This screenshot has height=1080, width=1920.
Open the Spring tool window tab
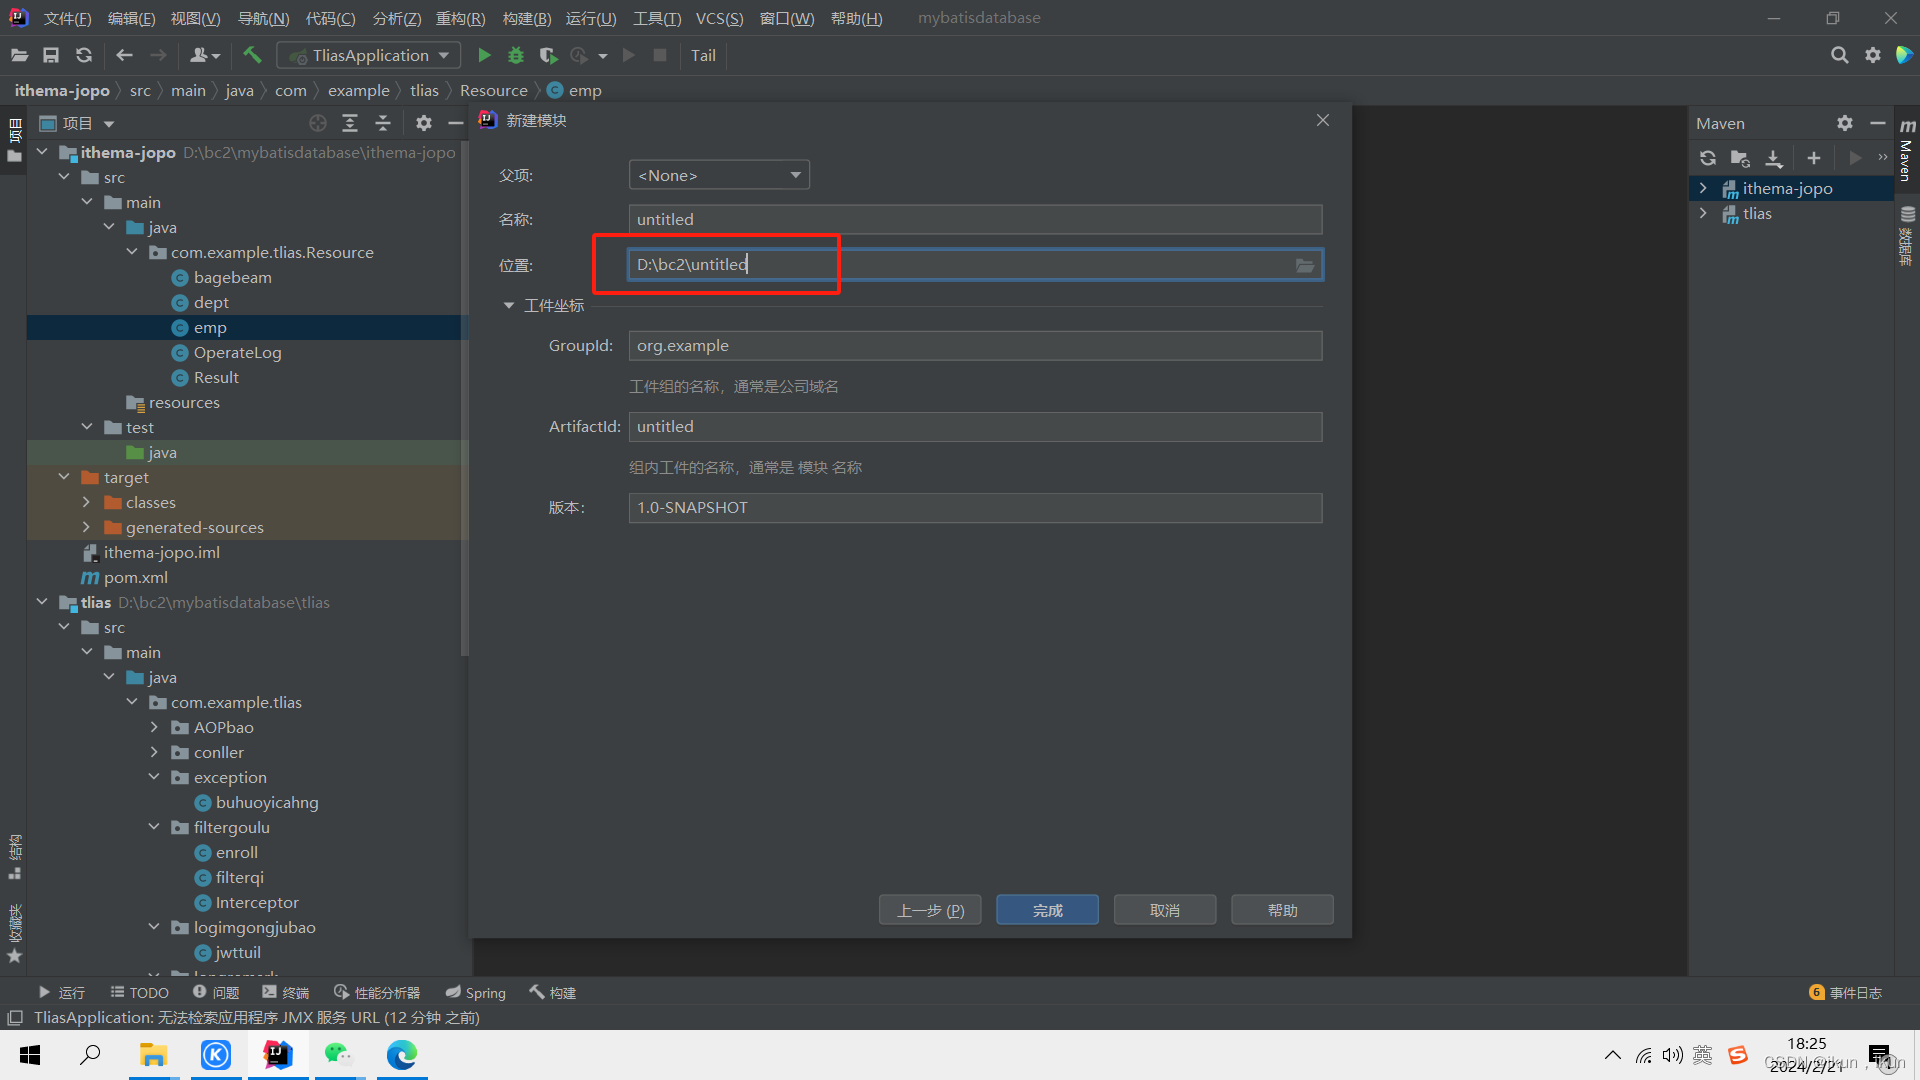pos(476,992)
